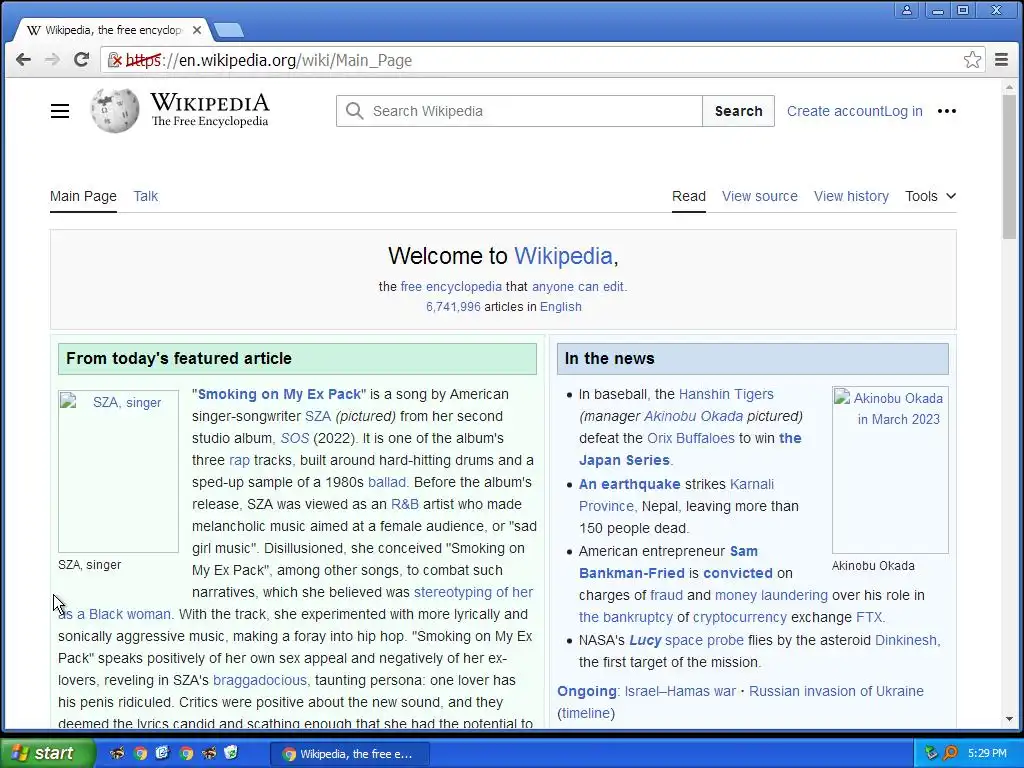Click the Windows Start button

click(47, 753)
